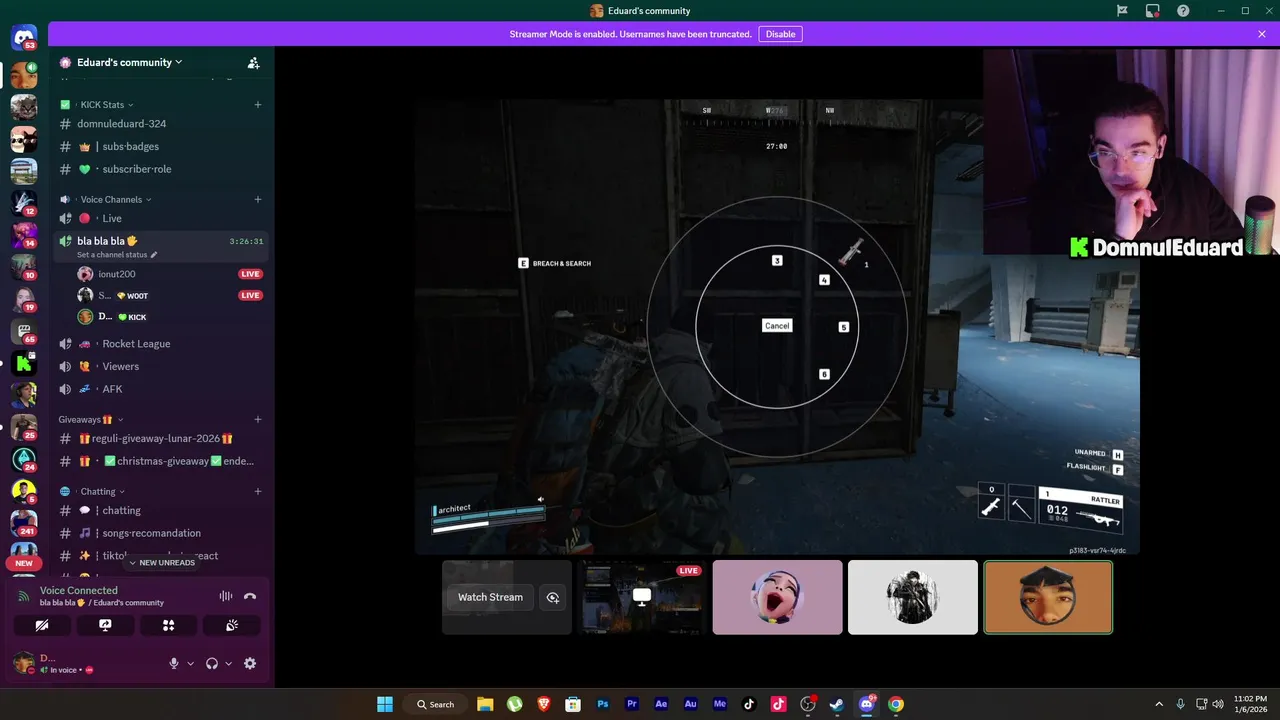The width and height of the screenshot is (1280, 720).
Task: Mute the microphone
Action: pos(174,663)
